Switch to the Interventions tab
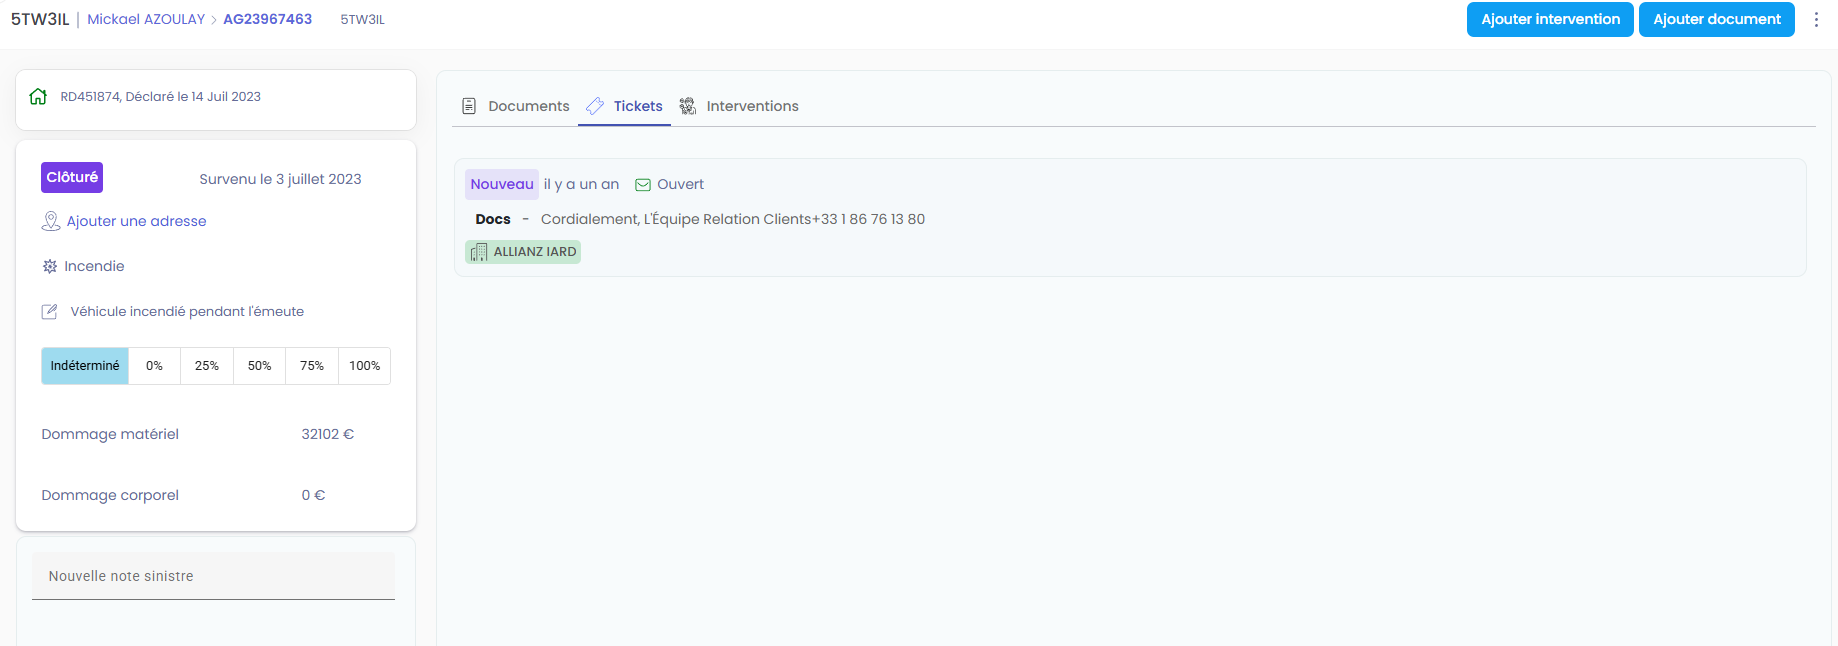This screenshot has width=1838, height=646. tap(739, 106)
